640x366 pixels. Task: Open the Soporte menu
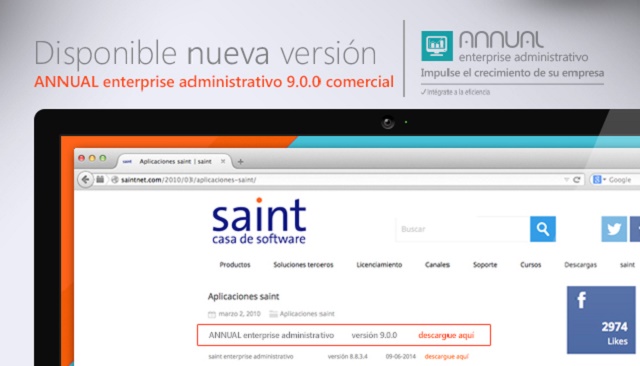pyautogui.click(x=485, y=264)
